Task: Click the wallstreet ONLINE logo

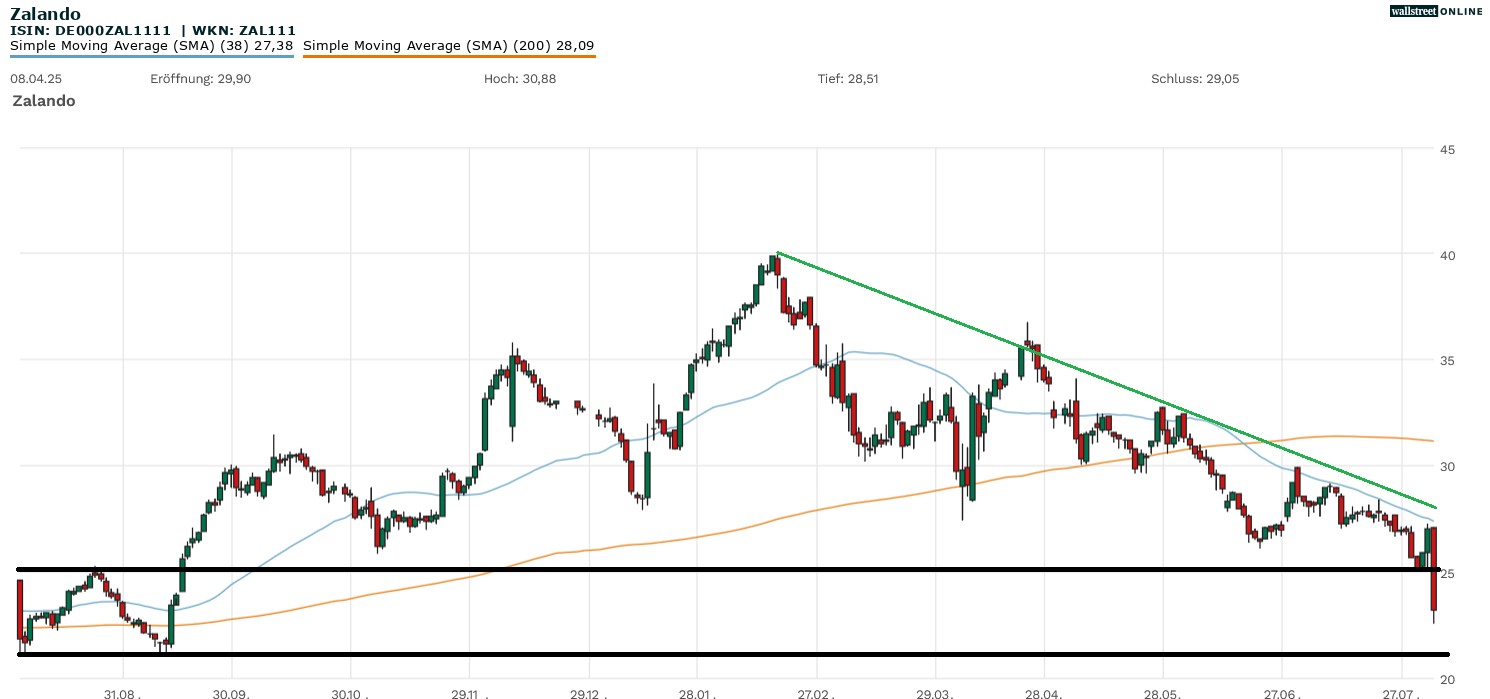Action: 1436,11
